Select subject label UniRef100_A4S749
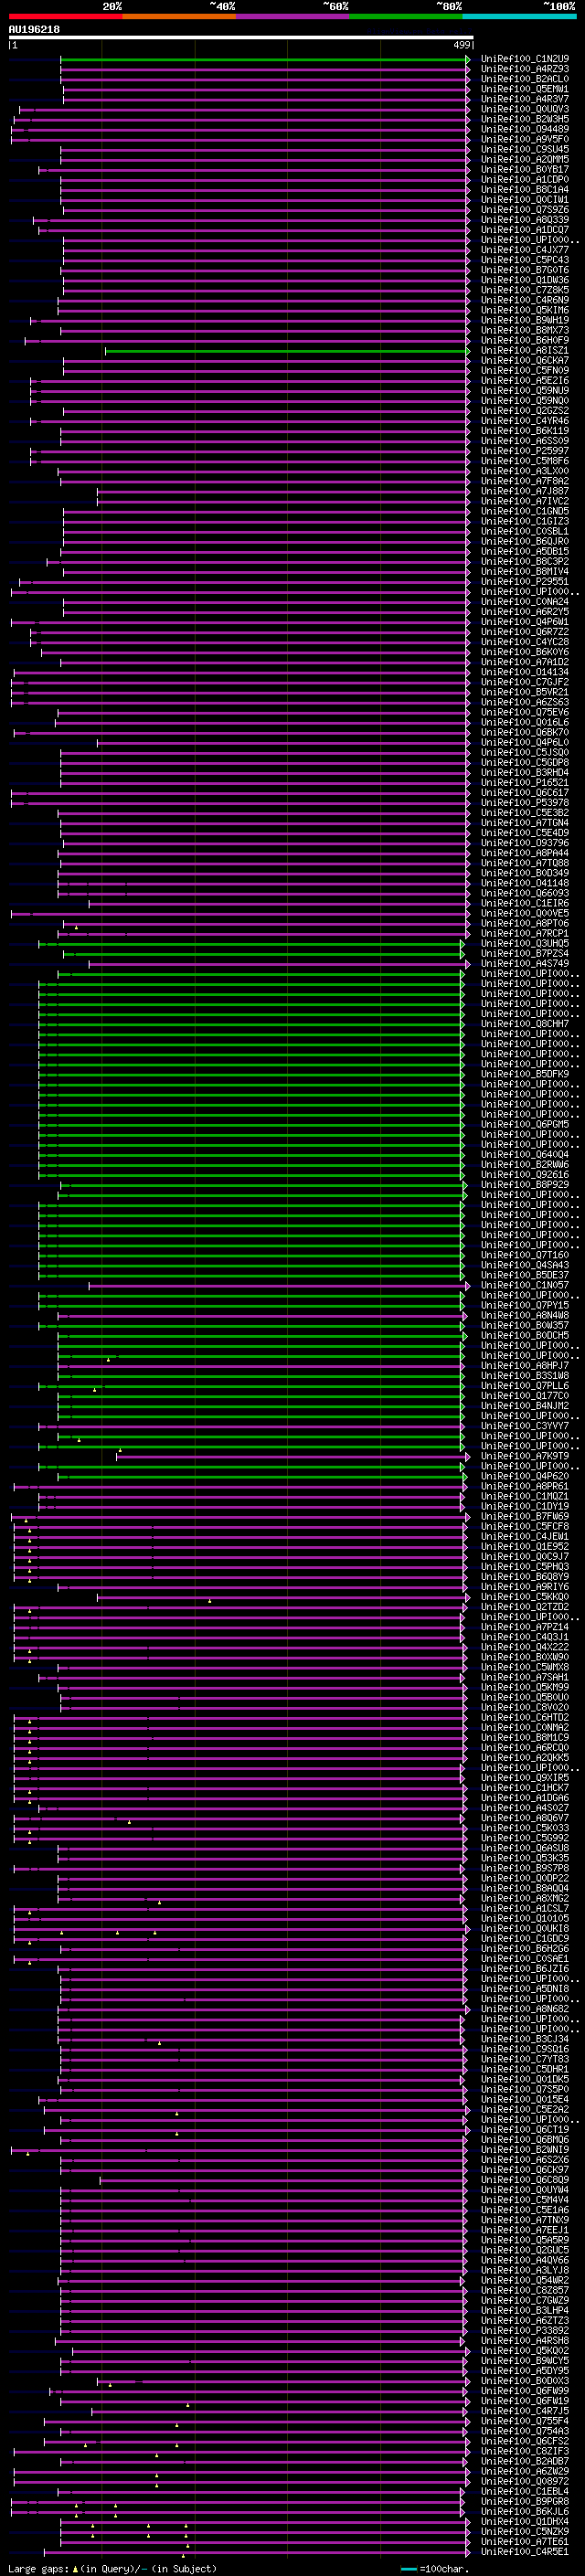 point(525,964)
